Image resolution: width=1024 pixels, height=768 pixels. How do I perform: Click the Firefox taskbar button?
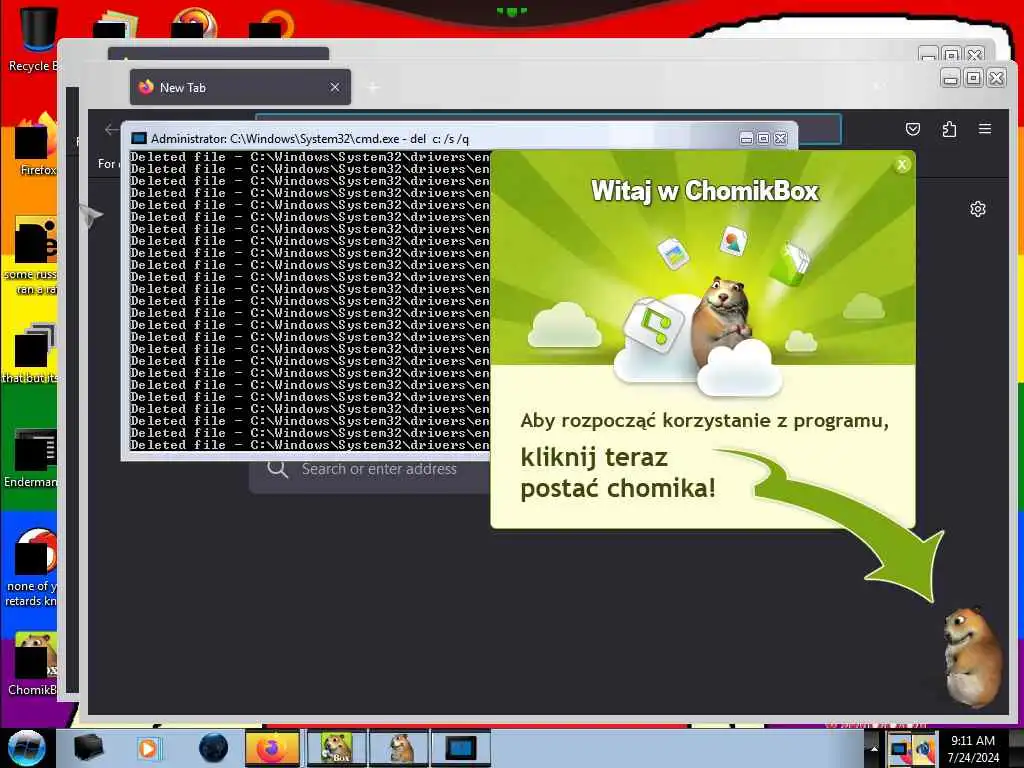(x=272, y=748)
